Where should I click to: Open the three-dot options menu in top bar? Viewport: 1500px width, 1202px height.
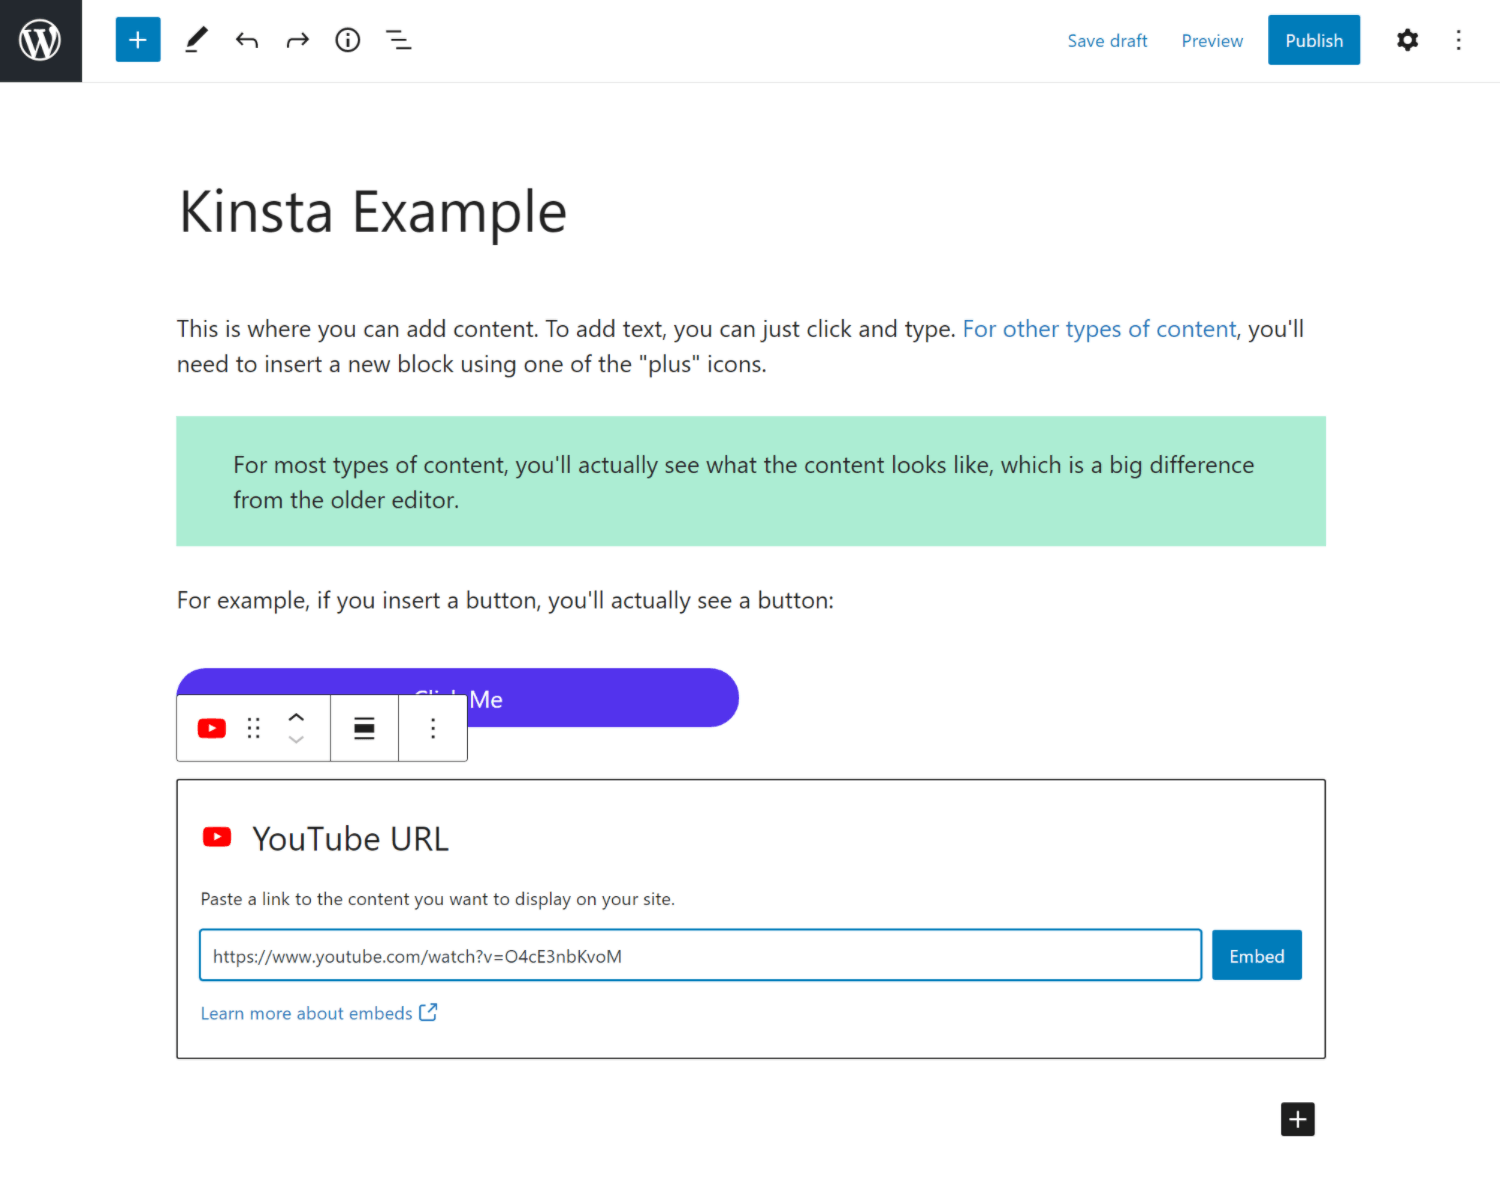point(1458,40)
